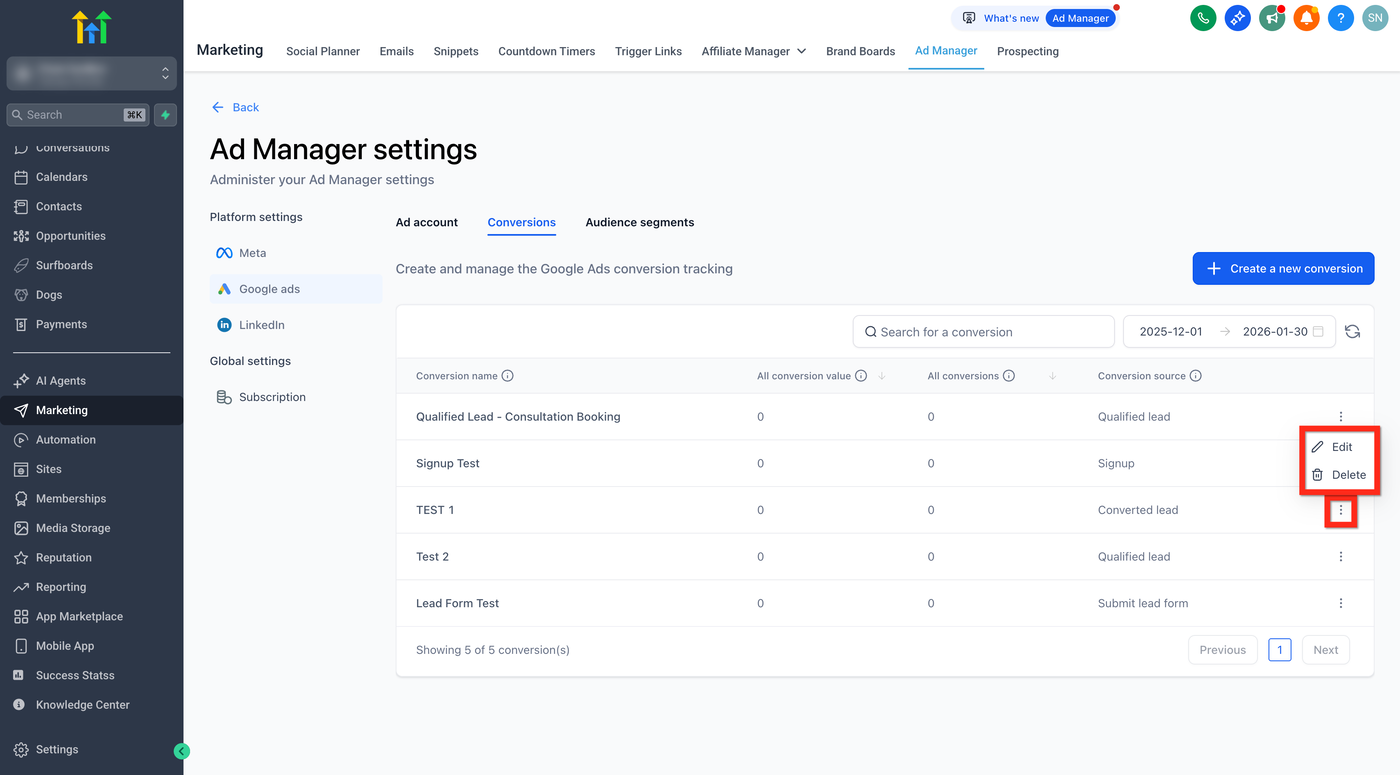Click the green phone dialer icon

click(x=1203, y=18)
